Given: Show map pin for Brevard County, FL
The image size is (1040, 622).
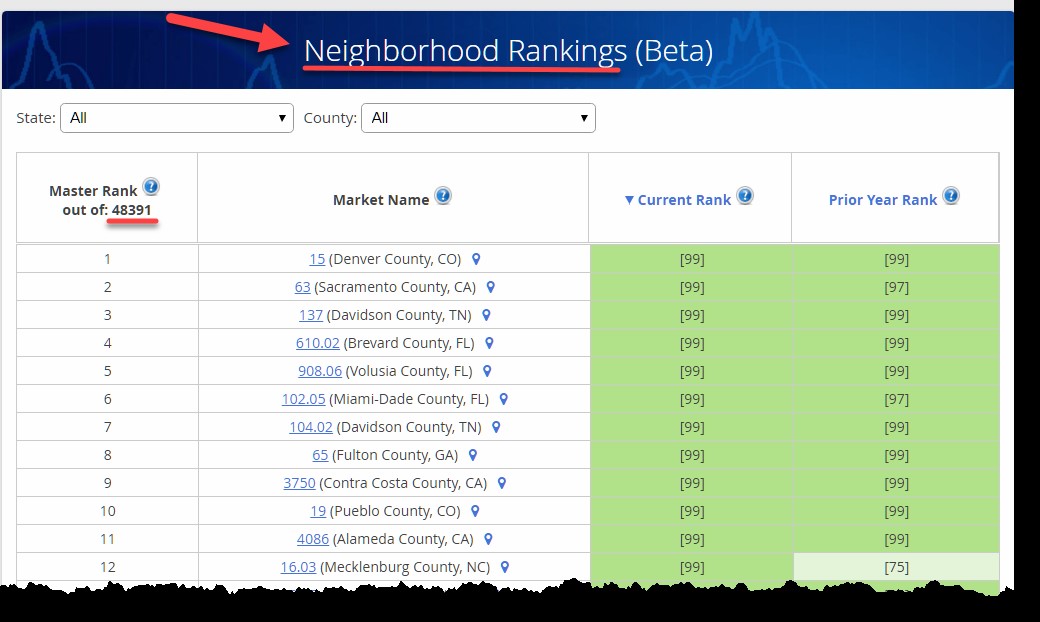Looking at the screenshot, I should tap(489, 343).
